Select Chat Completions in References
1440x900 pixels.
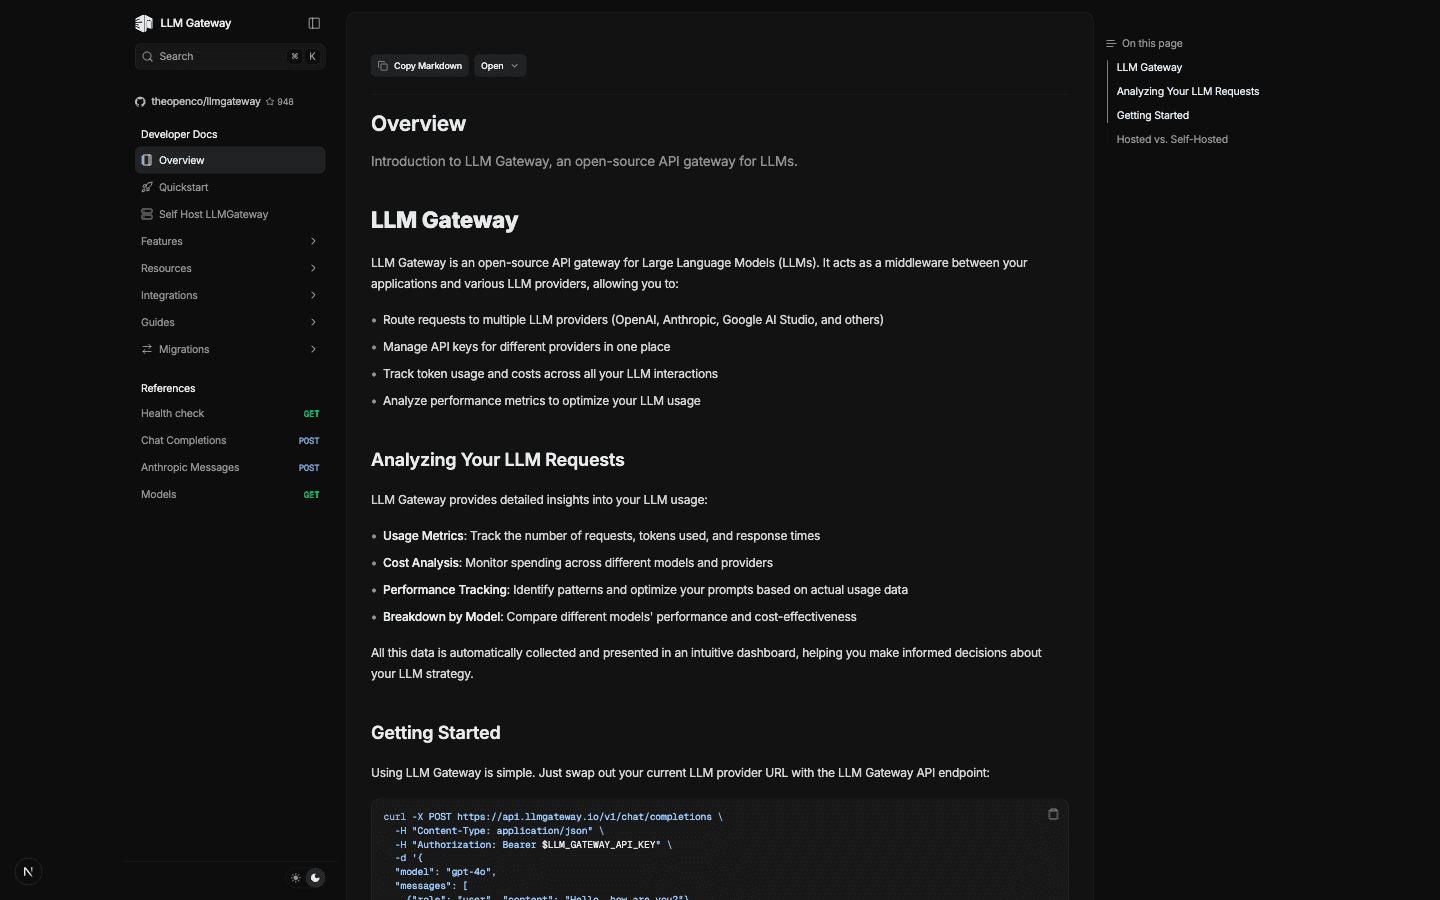point(183,440)
